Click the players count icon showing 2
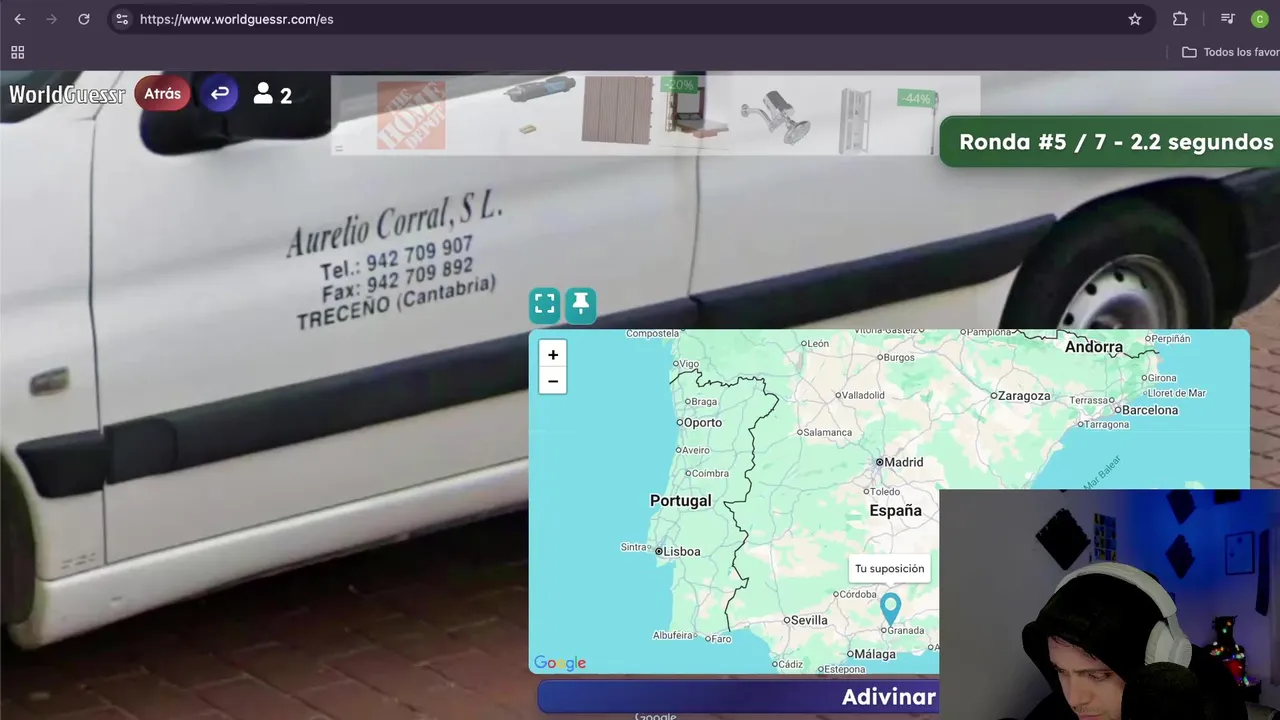 tap(272, 95)
